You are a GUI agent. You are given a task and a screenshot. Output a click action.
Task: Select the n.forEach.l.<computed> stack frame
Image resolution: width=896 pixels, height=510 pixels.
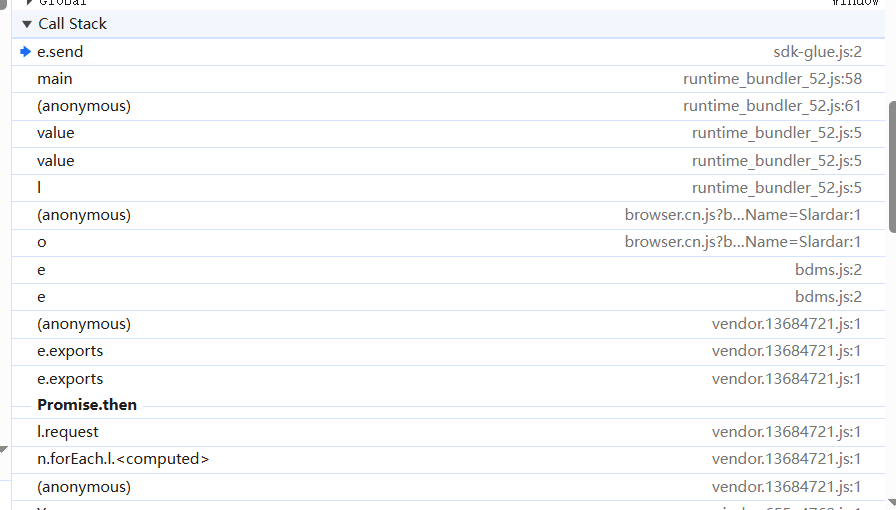click(448, 459)
